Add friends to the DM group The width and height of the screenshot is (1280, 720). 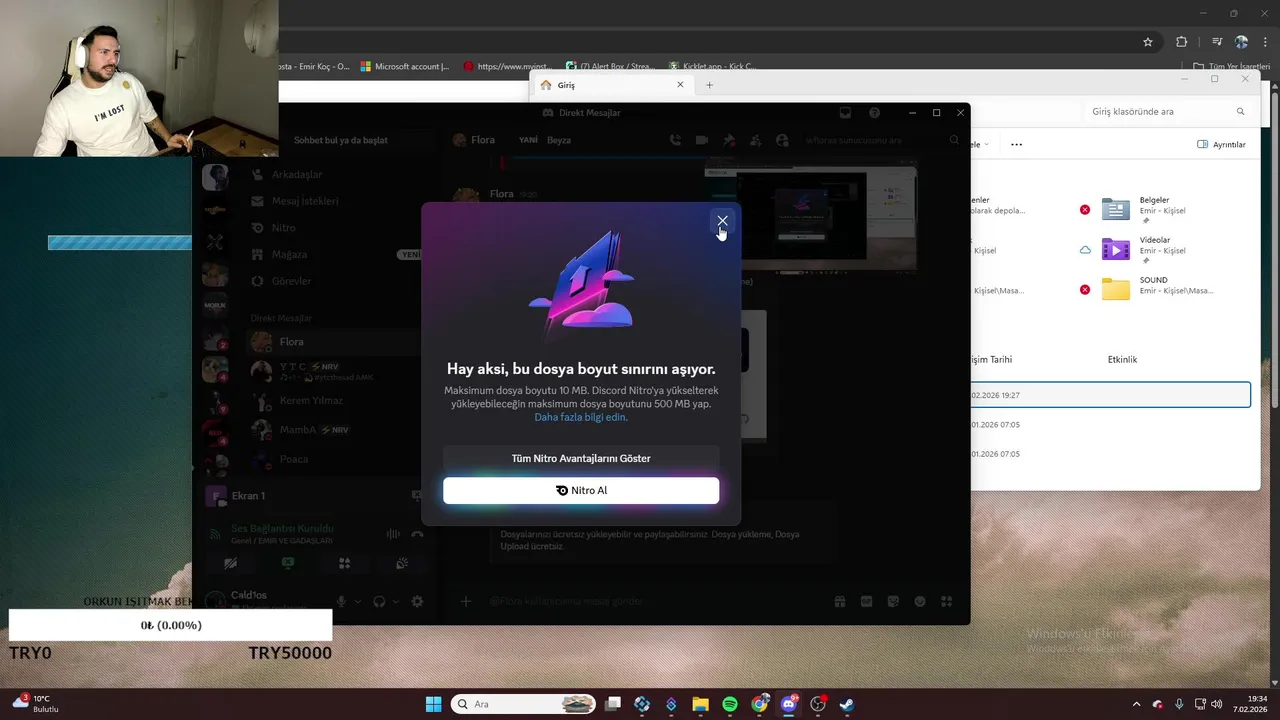(x=756, y=140)
